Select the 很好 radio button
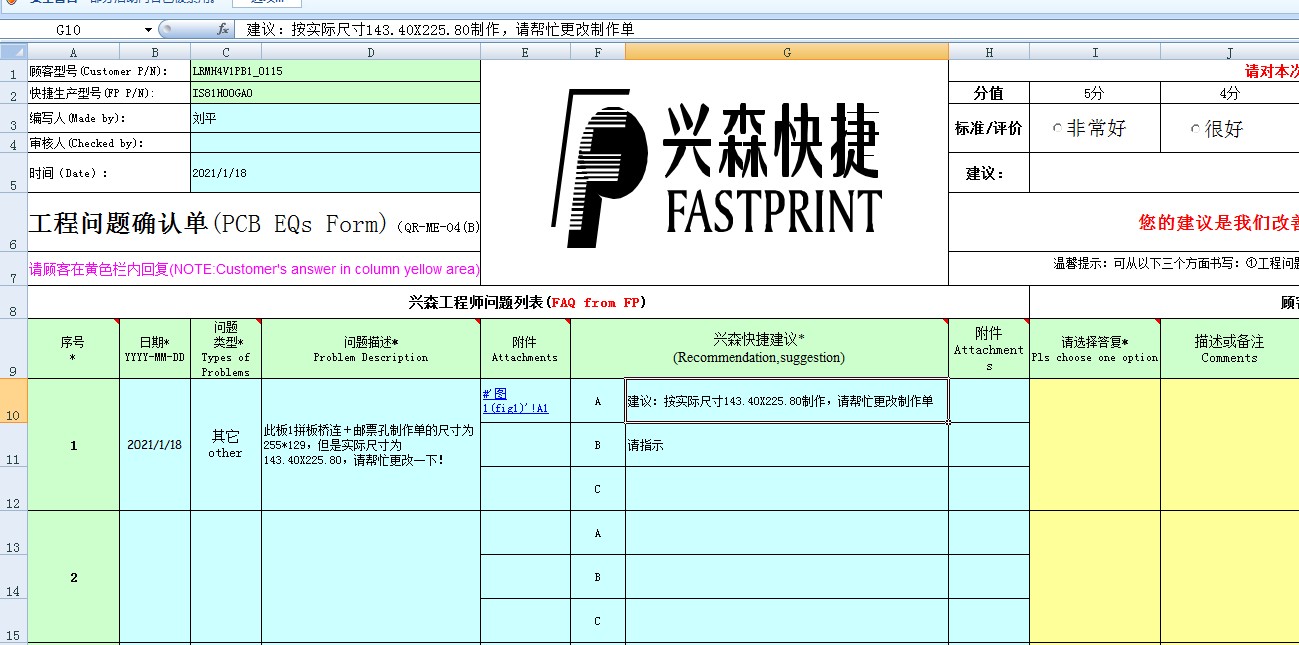The image size is (1299, 645). (x=1195, y=128)
